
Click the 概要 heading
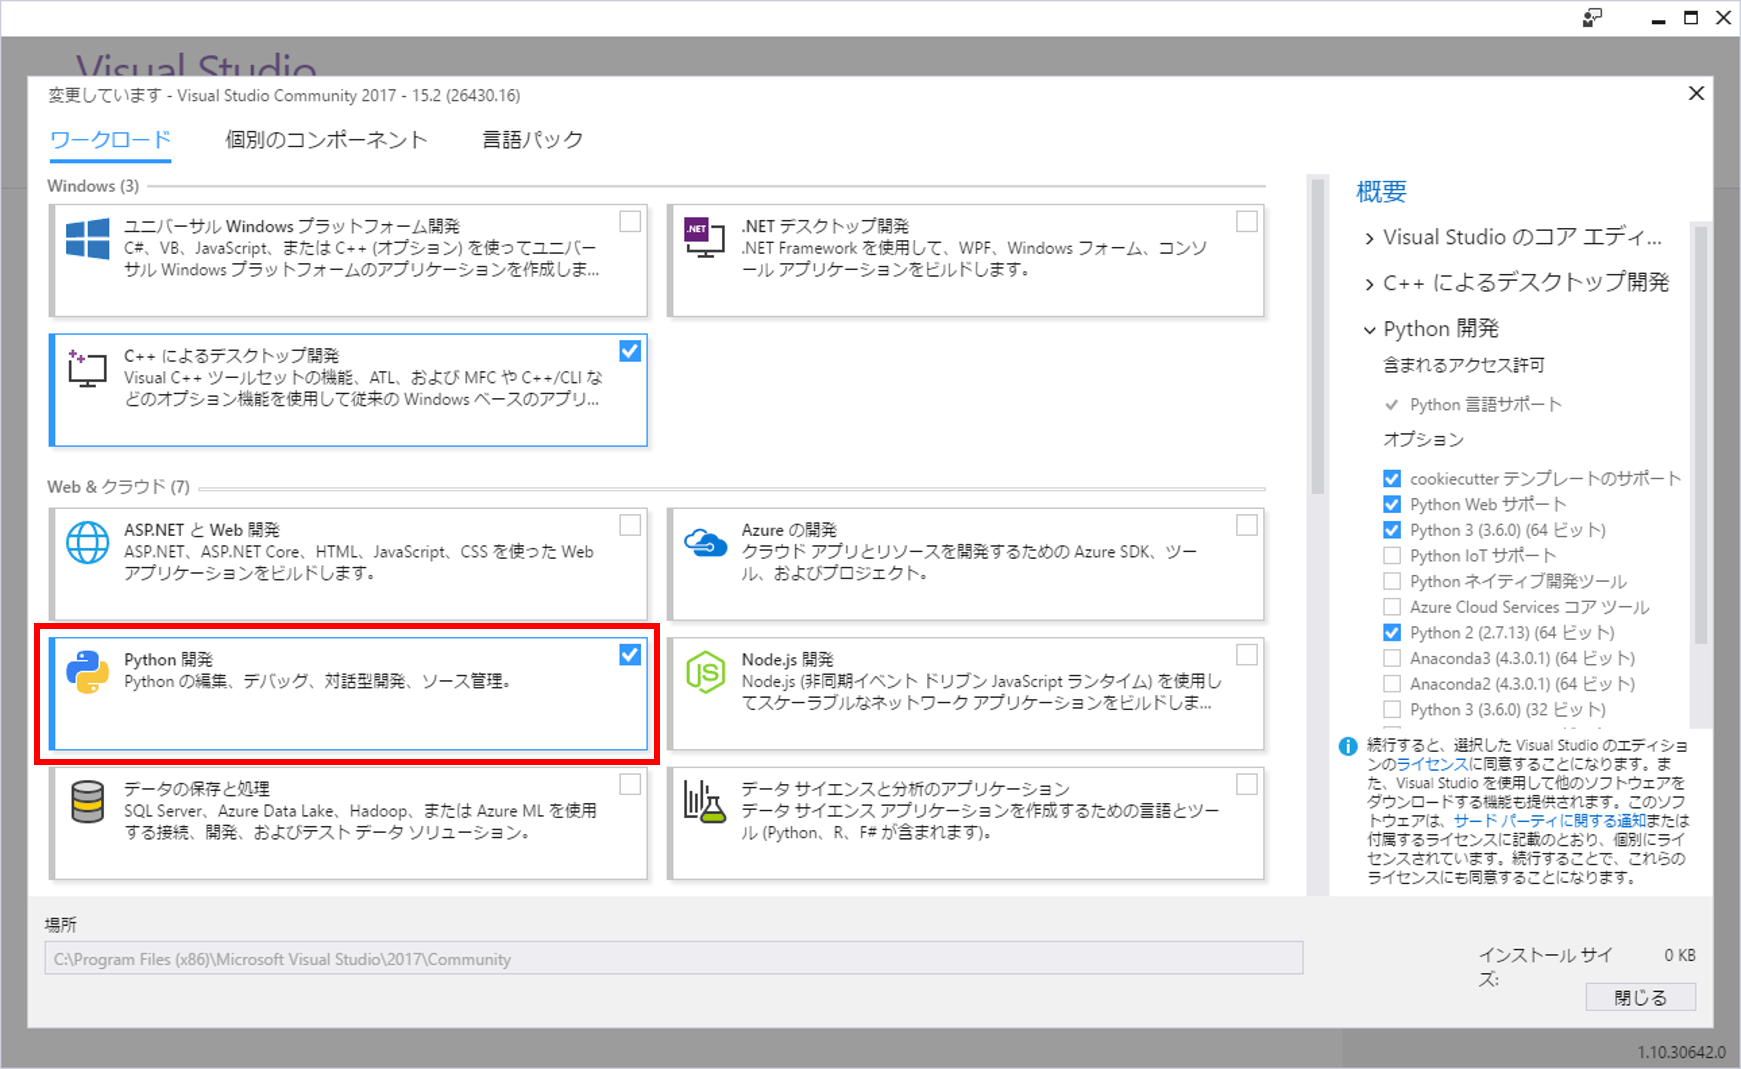(x=1381, y=192)
